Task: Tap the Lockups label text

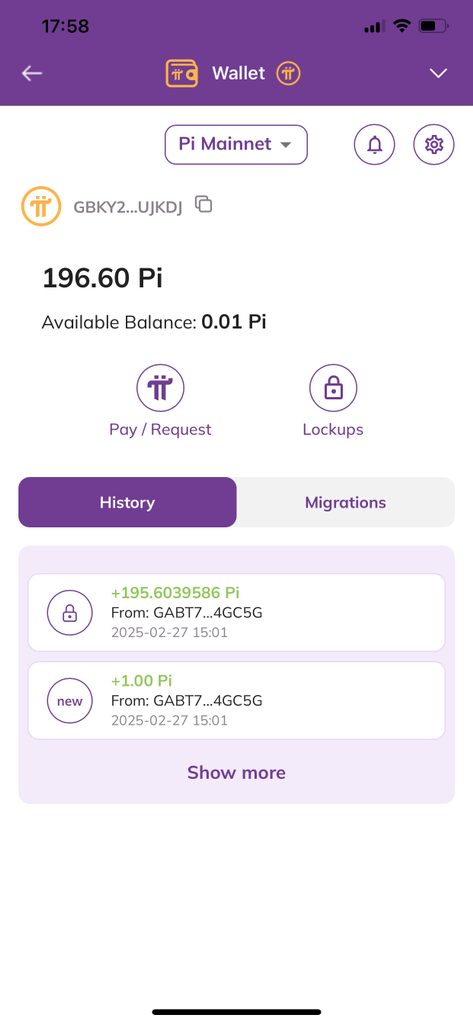Action: click(x=333, y=430)
